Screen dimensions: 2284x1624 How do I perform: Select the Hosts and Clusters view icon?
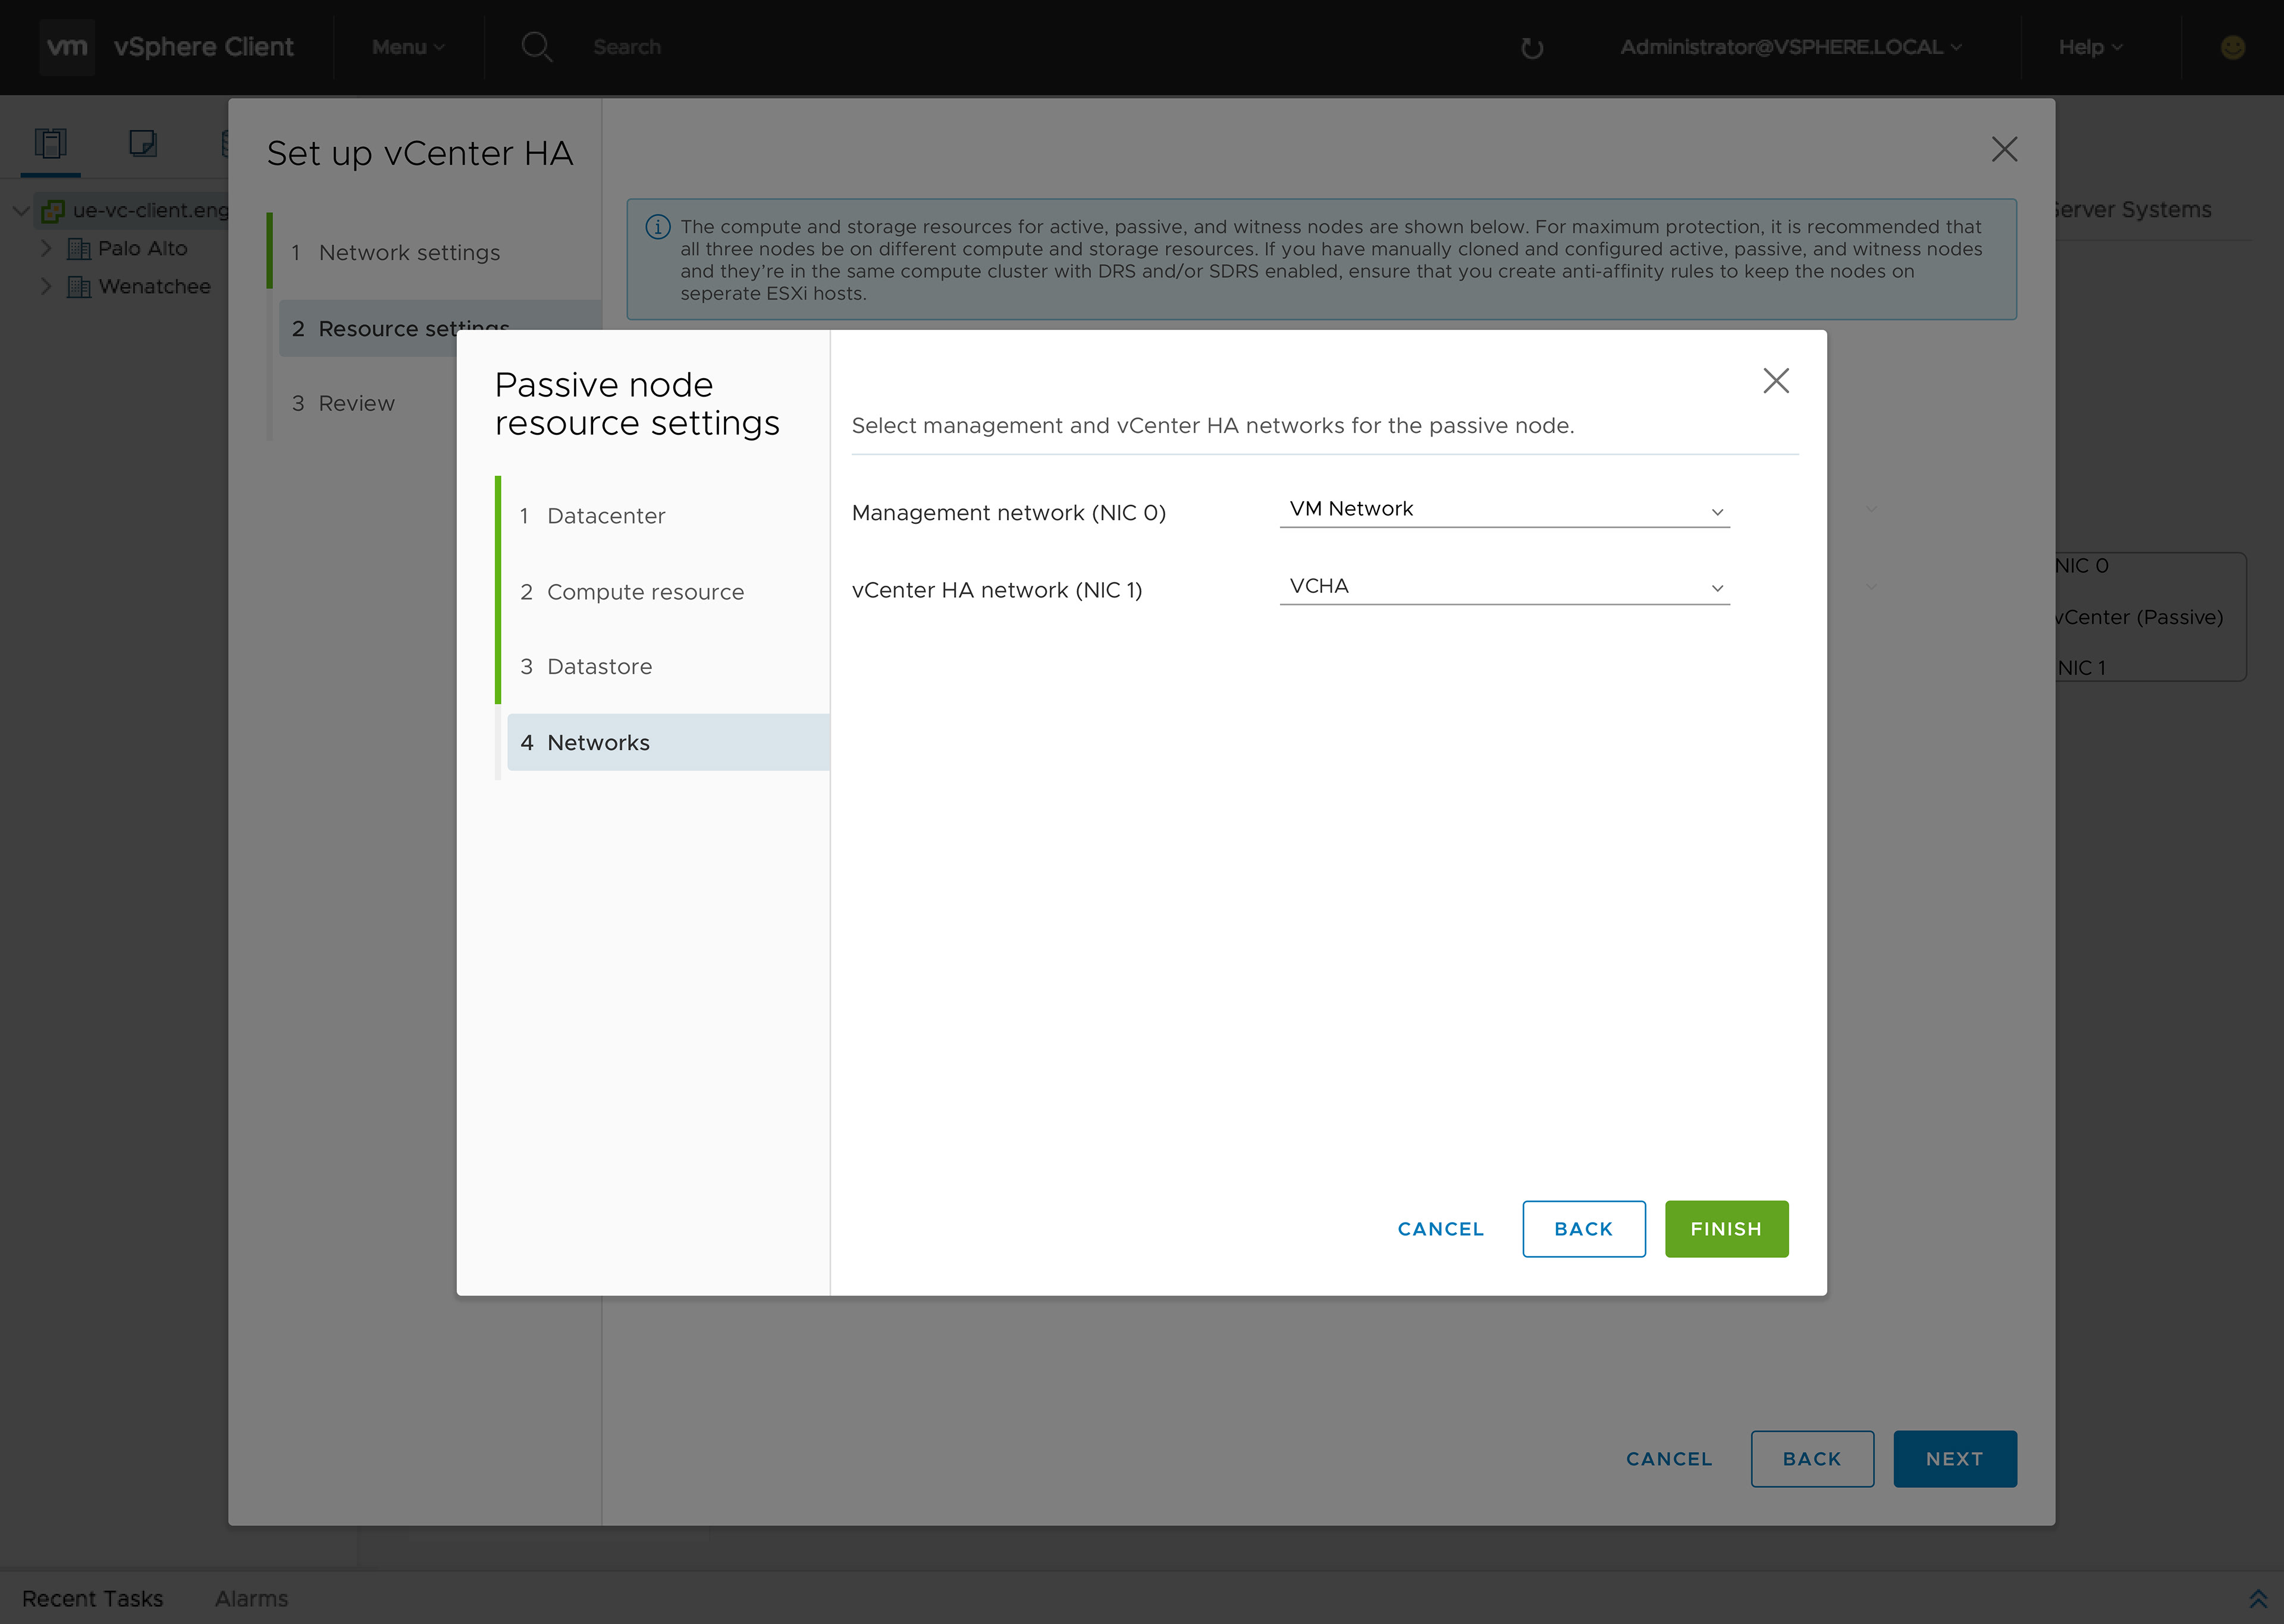[x=50, y=143]
